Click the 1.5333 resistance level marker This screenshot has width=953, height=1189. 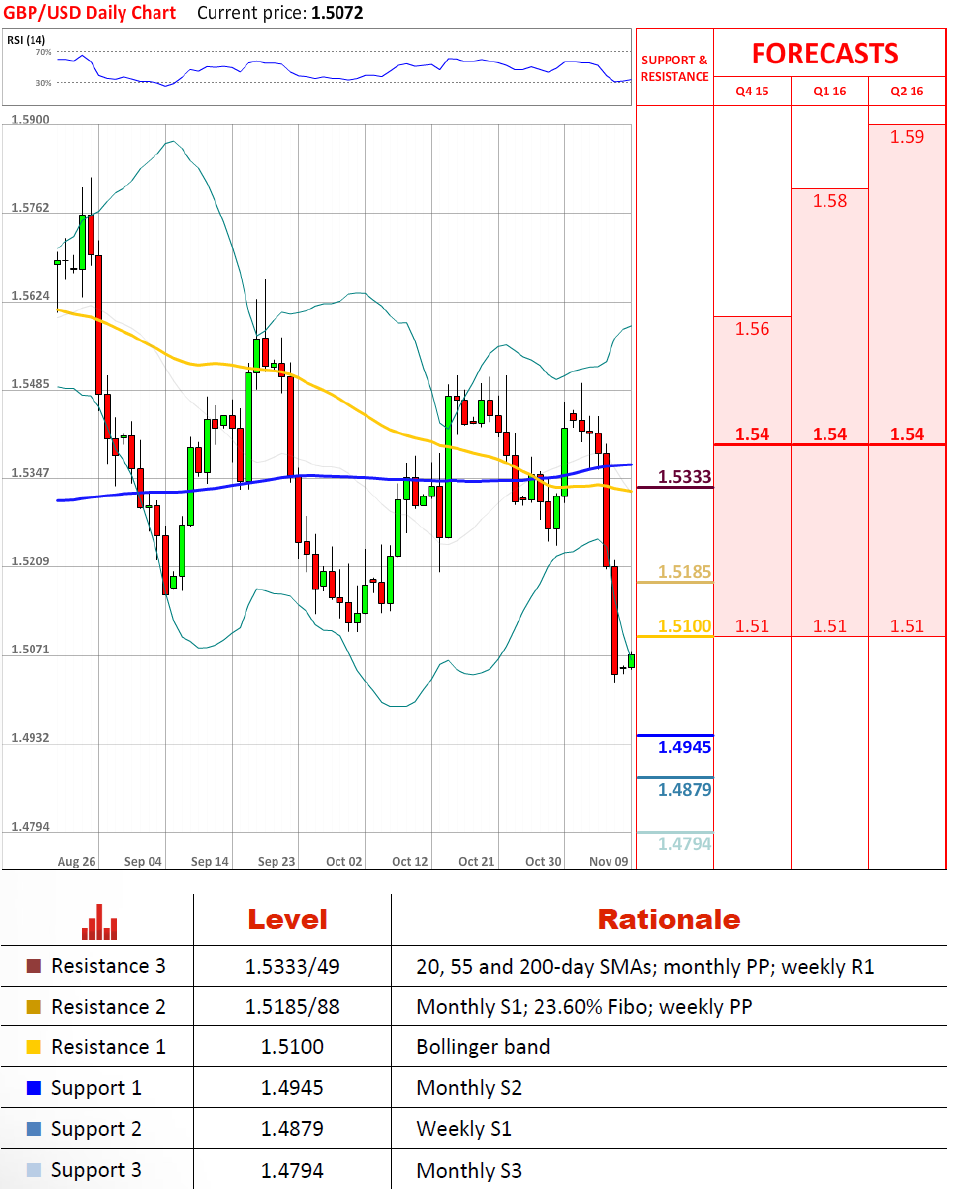pyautogui.click(x=684, y=477)
